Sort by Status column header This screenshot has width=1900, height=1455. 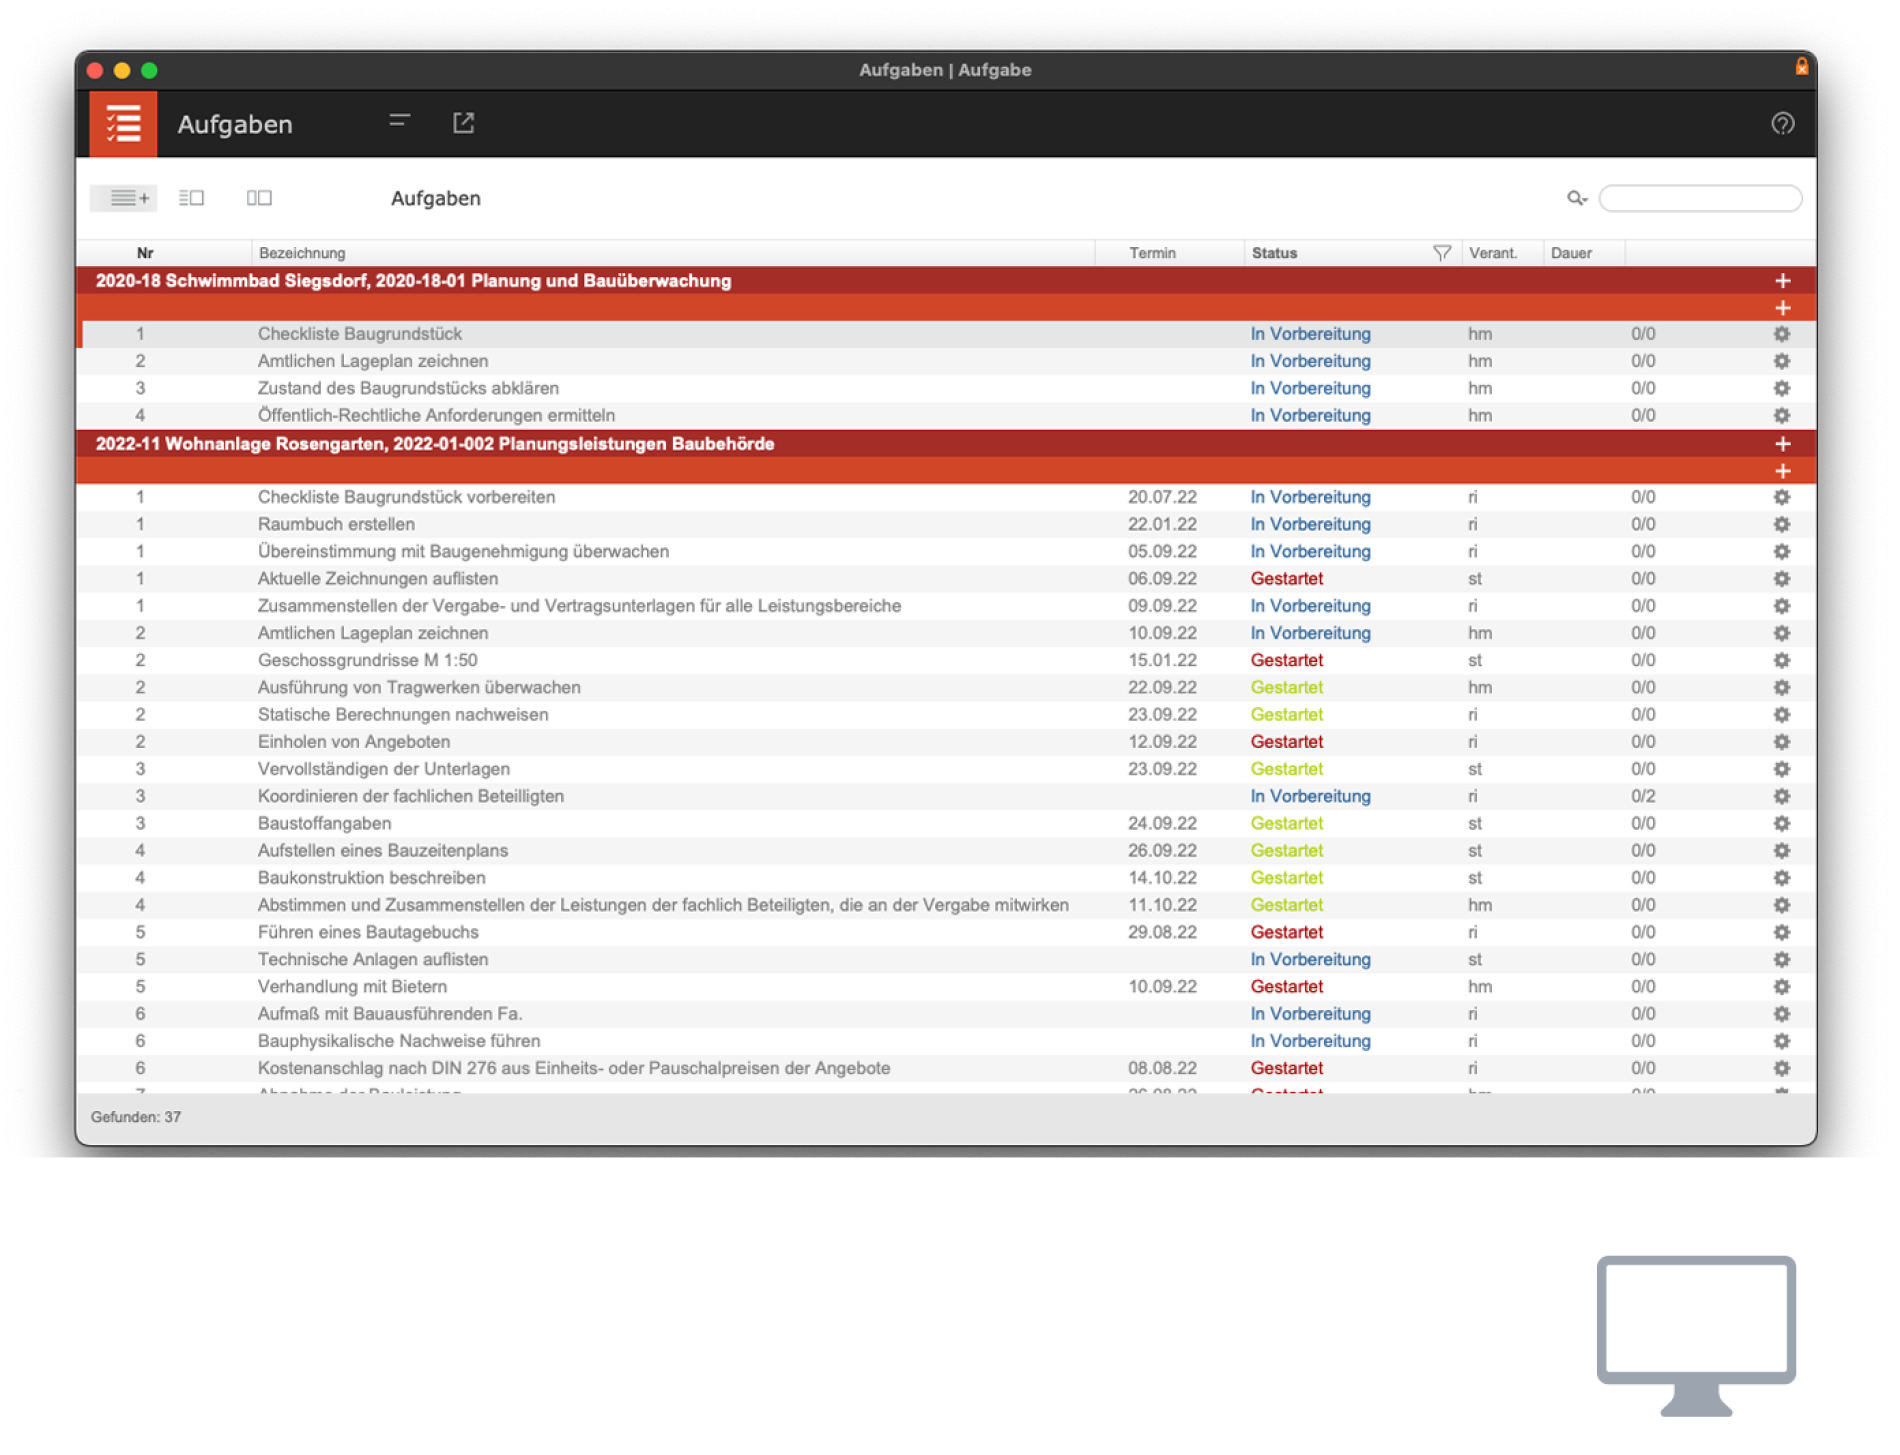(x=1274, y=253)
